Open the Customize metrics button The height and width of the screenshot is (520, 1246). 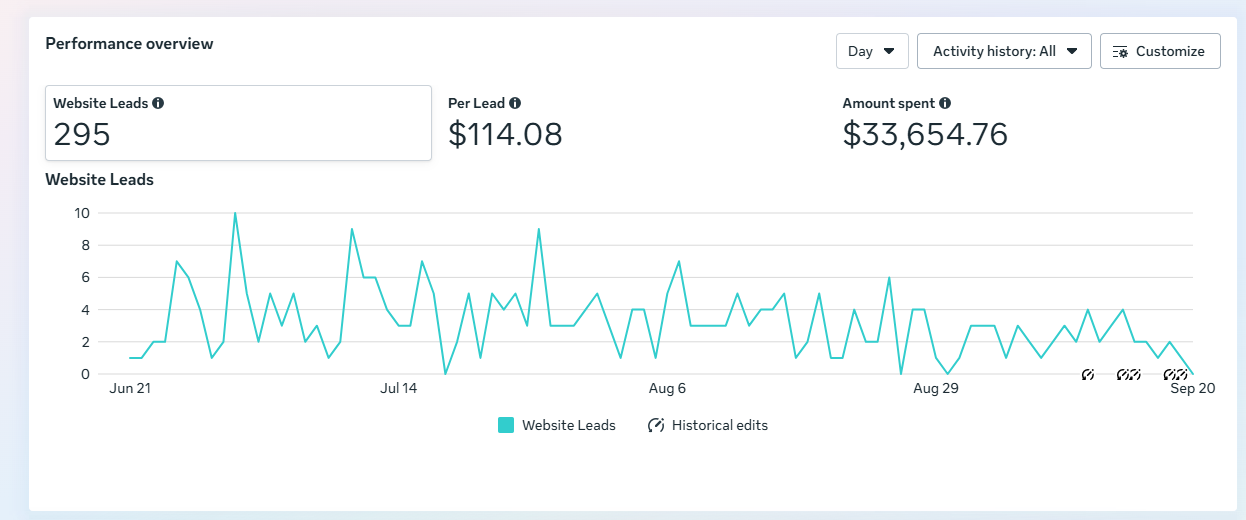coord(1160,51)
